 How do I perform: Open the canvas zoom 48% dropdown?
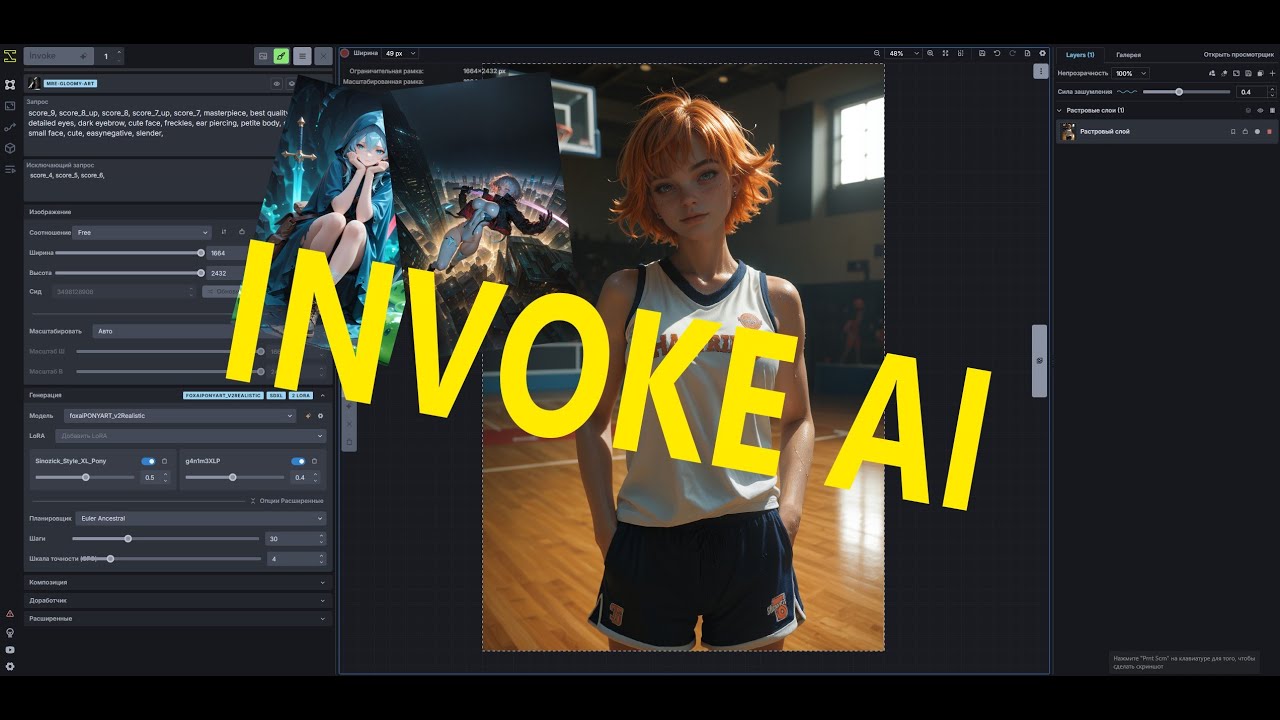tap(903, 53)
